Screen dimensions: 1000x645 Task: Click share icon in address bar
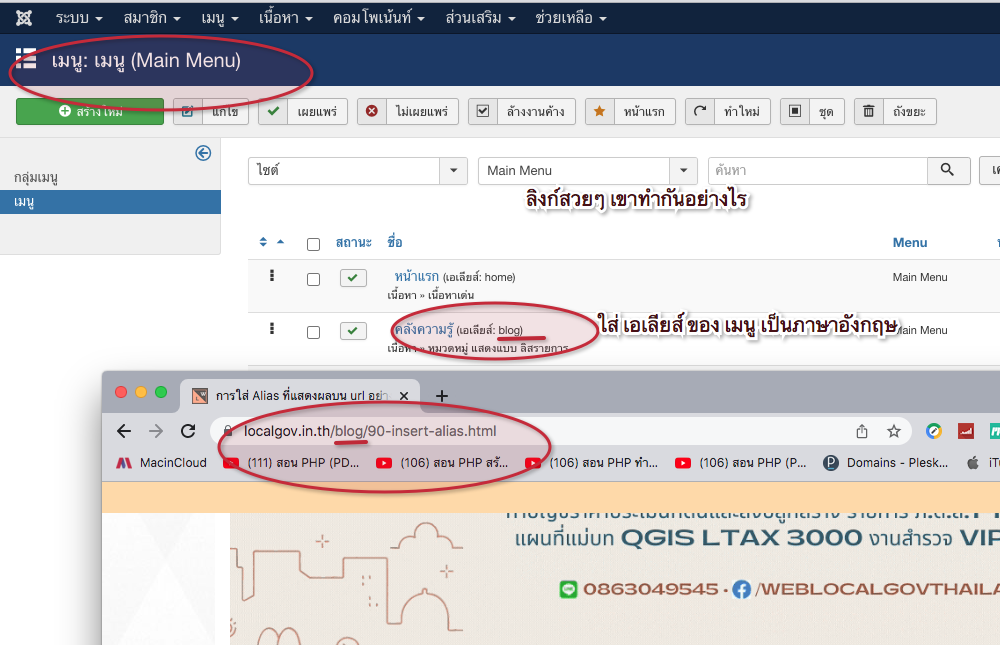click(861, 431)
